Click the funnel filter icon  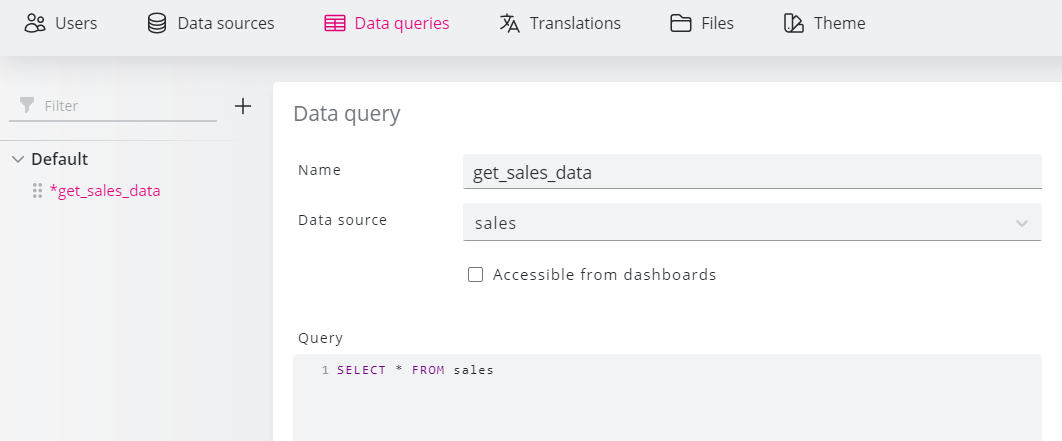tap(27, 106)
